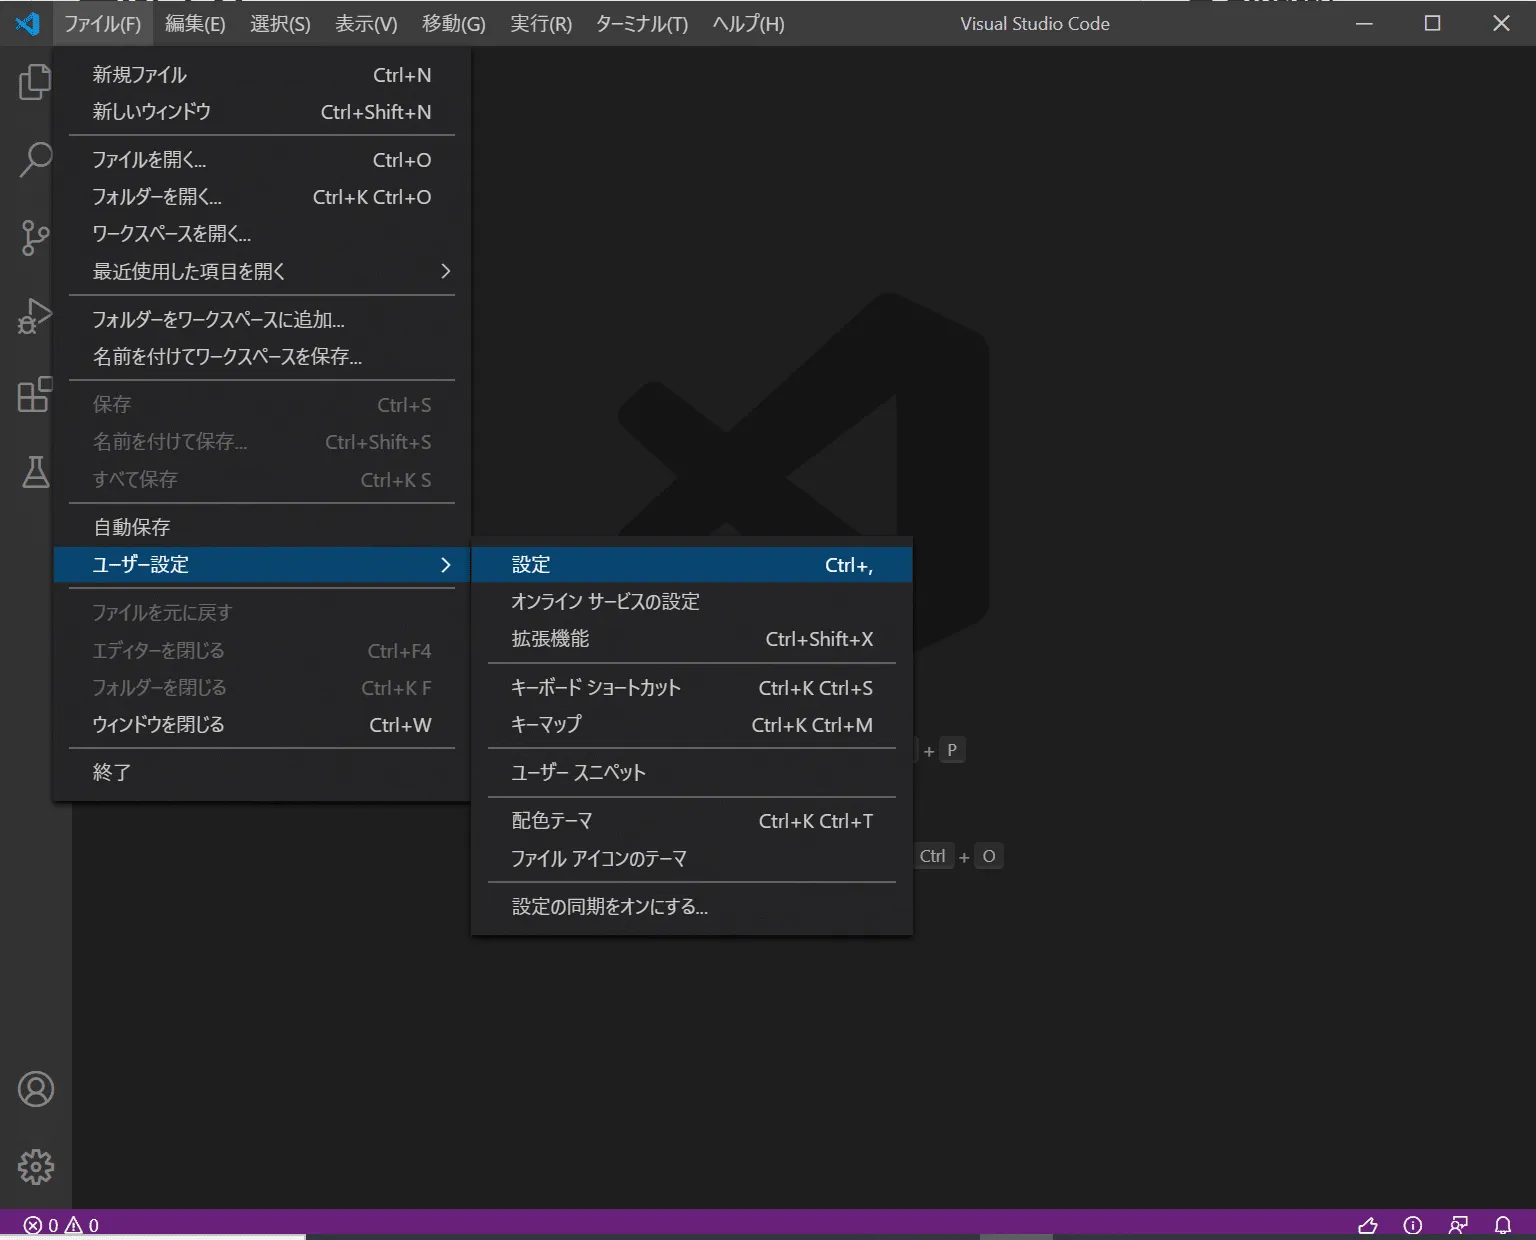Open the 編集(E) menu
The height and width of the screenshot is (1240, 1536).
pos(195,23)
